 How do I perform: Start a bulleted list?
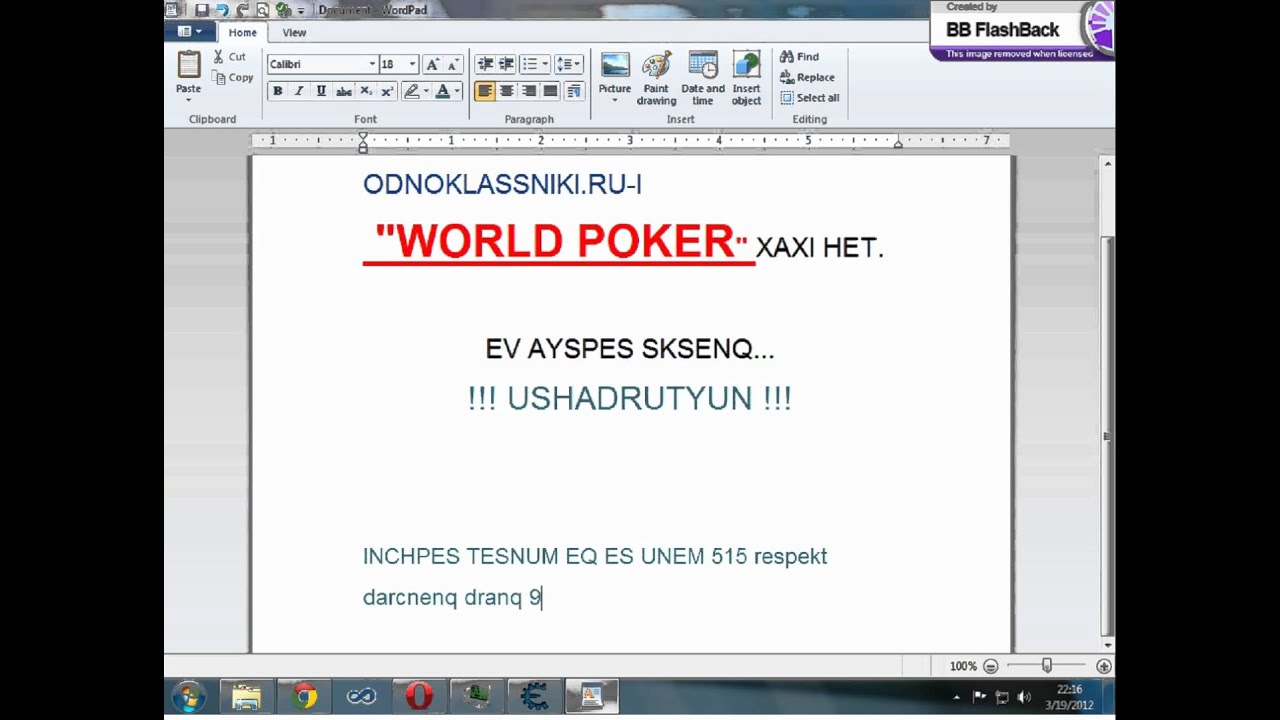(x=529, y=64)
